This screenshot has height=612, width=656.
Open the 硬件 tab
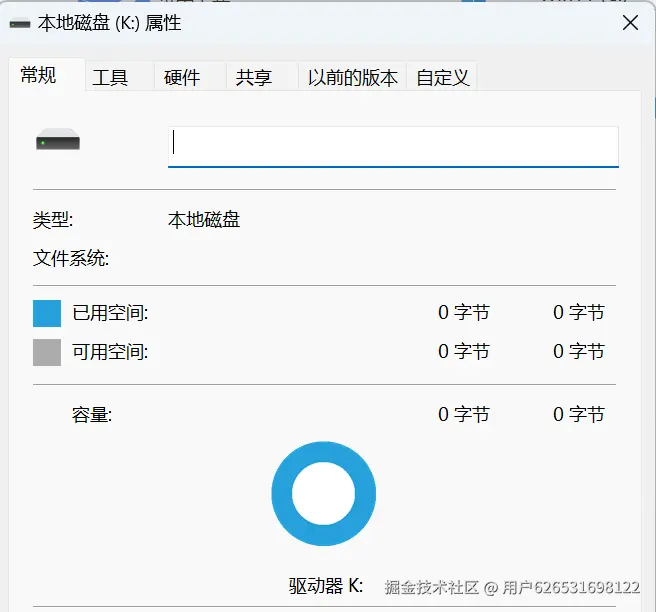point(190,77)
